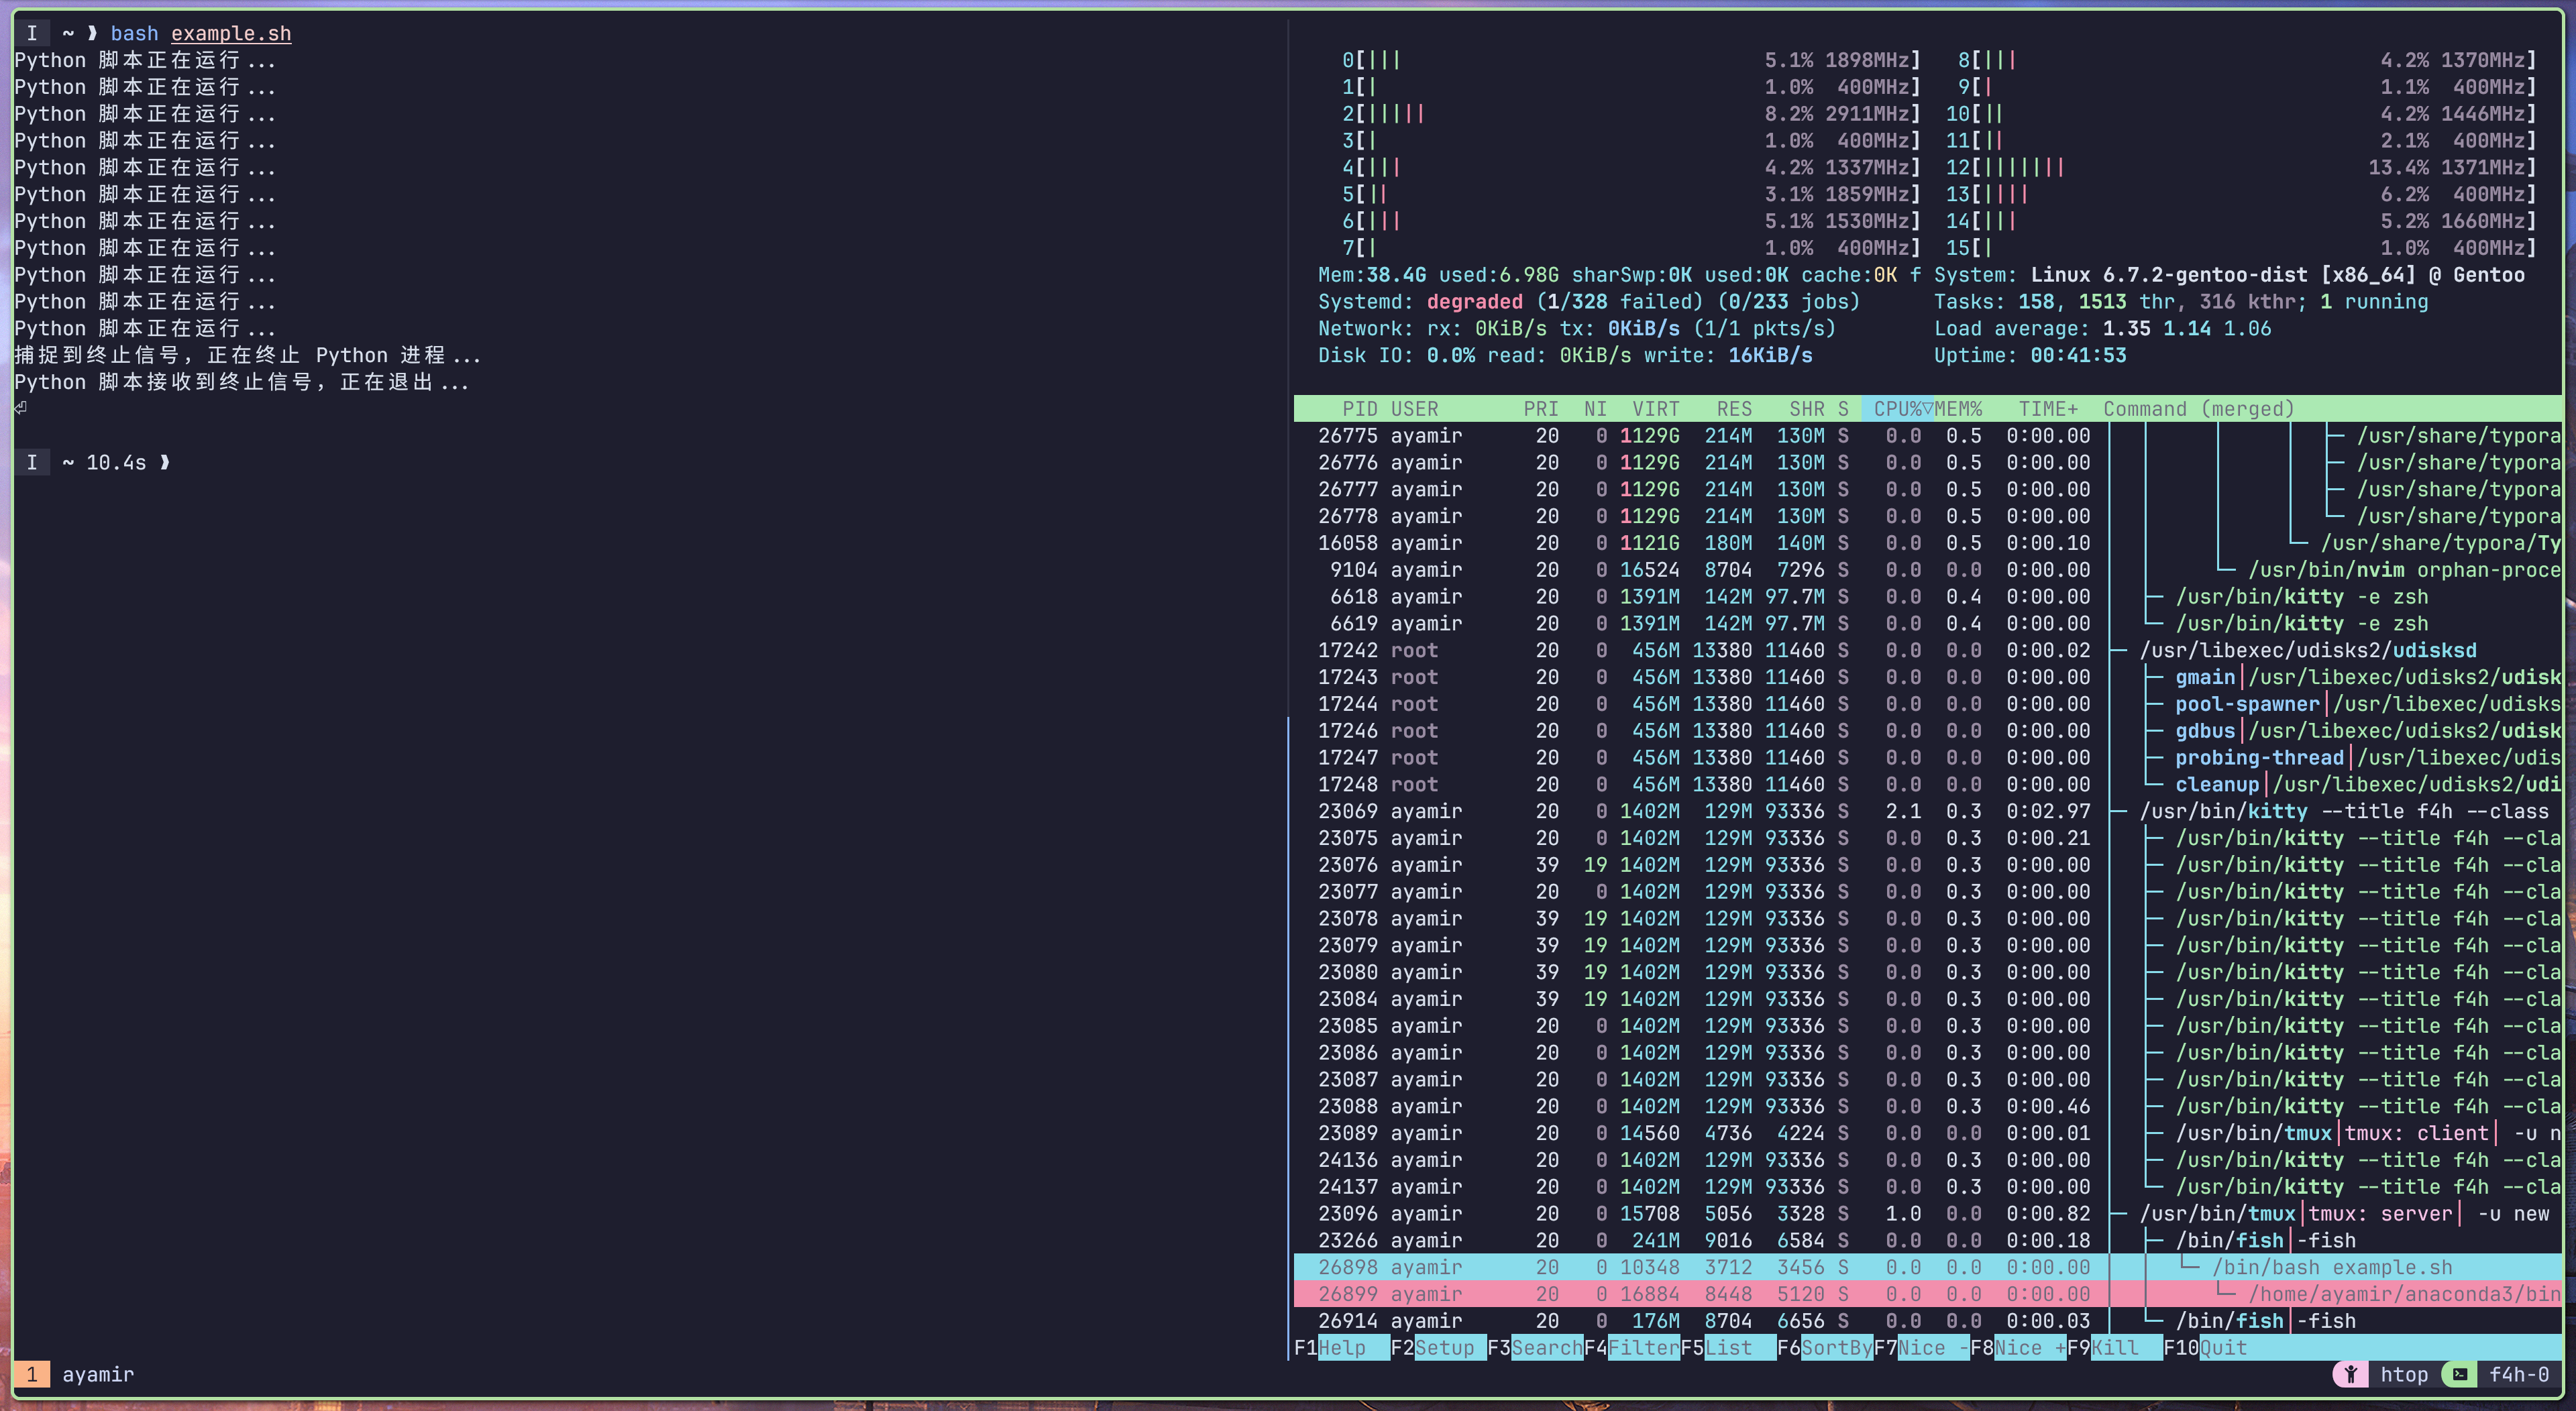Click the F3 Search function key
Screen dimensions: 2576x1411
(1545, 1347)
